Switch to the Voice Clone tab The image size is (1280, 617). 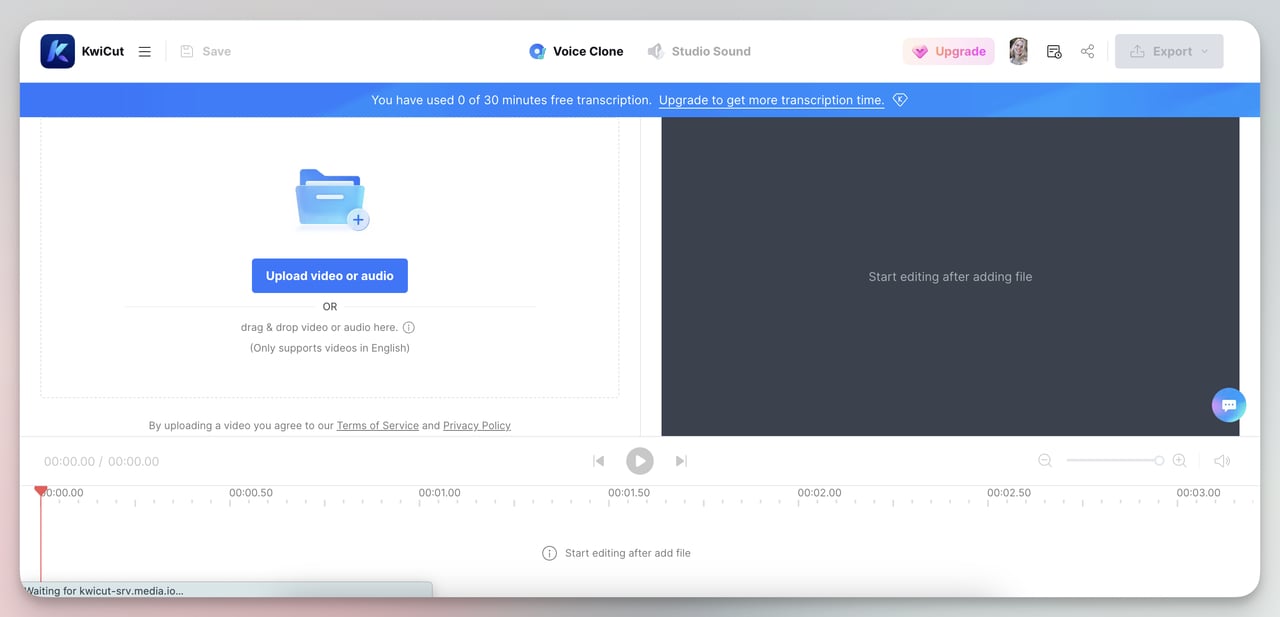pos(590,51)
